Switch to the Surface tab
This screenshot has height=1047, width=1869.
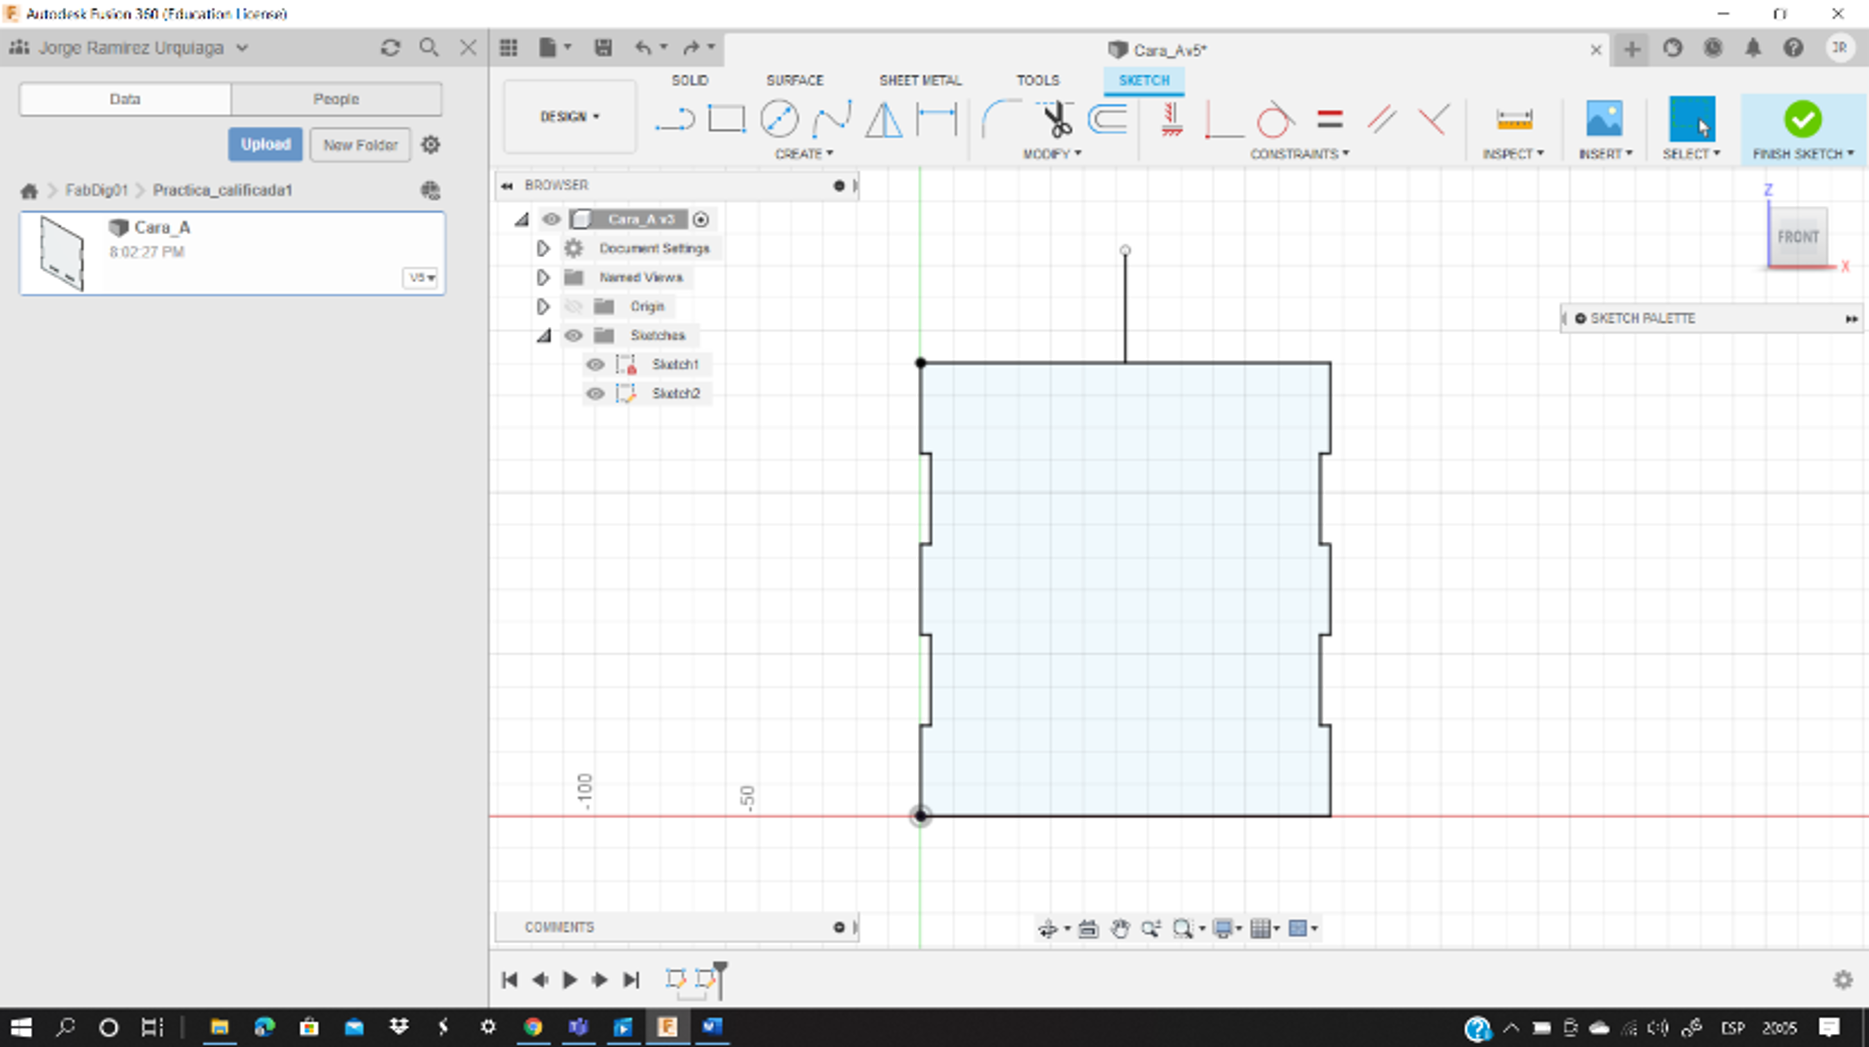(x=794, y=80)
